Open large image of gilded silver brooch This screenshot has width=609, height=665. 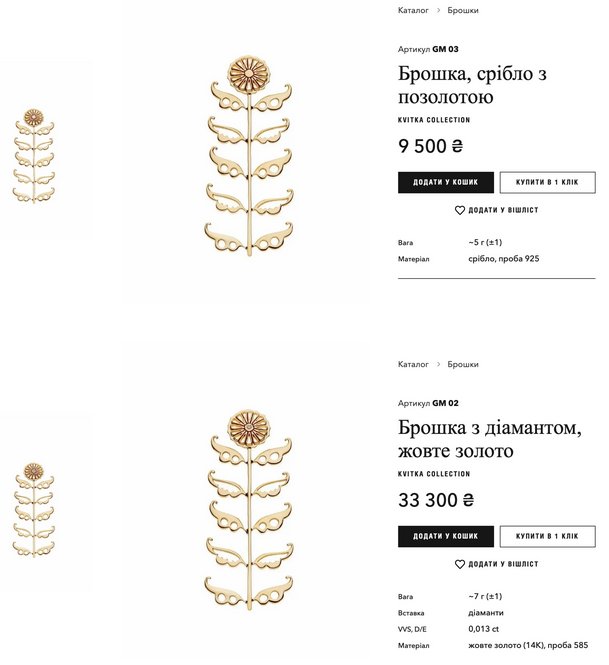[x=248, y=155]
